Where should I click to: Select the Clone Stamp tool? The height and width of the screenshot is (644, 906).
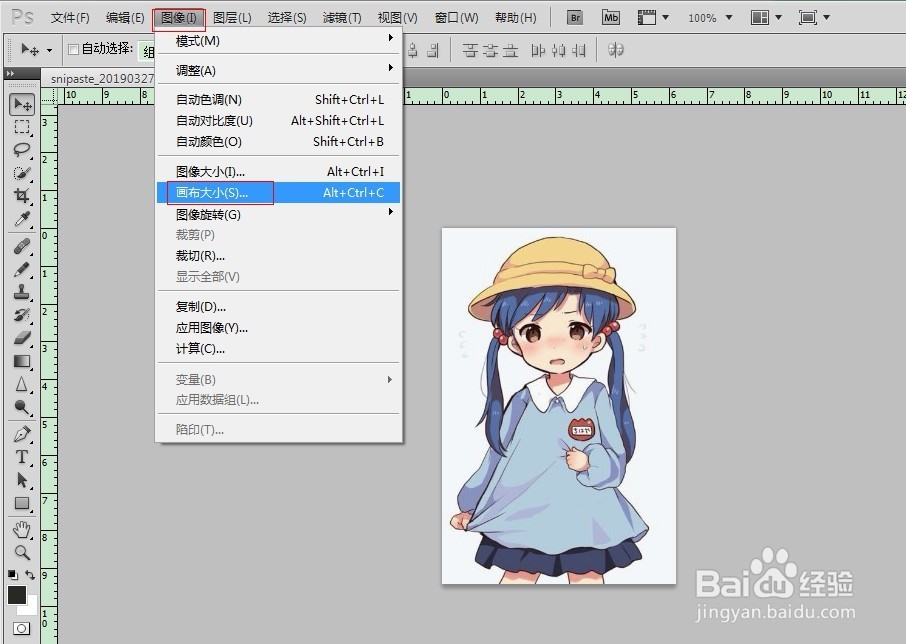pyautogui.click(x=22, y=292)
